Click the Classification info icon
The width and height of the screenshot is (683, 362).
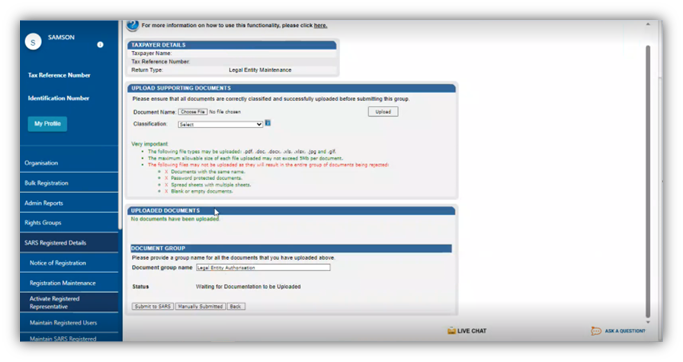[268, 123]
